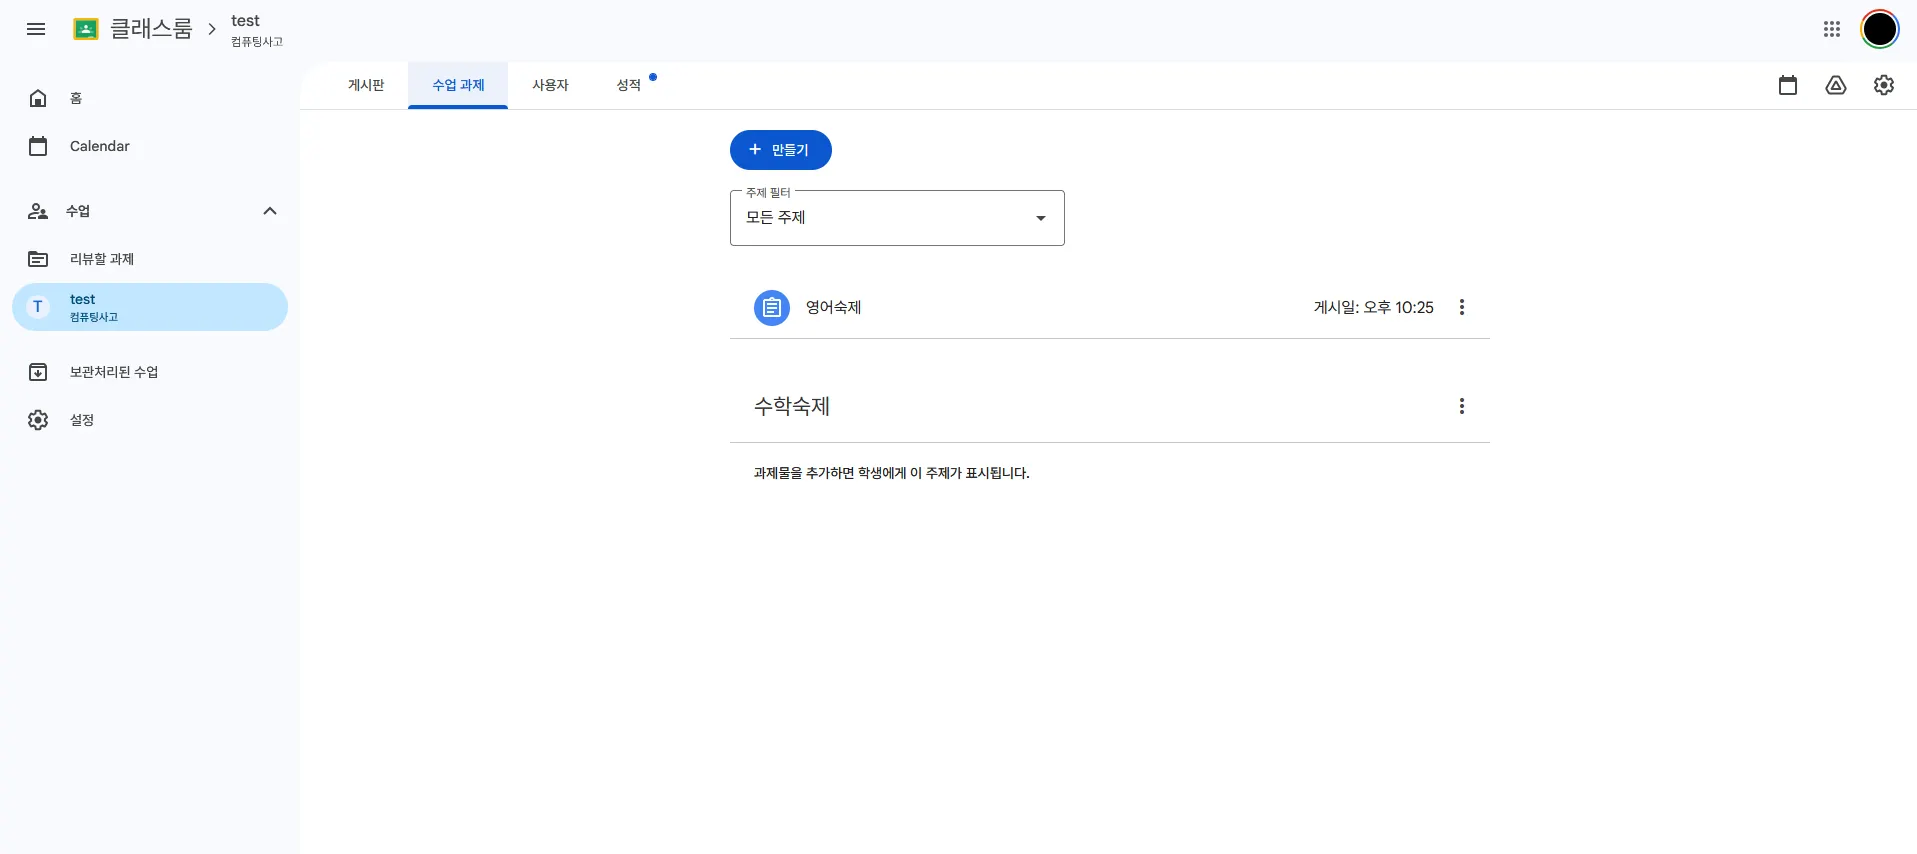Click the Google Classroom logo
The image size is (1917, 854).
86,29
